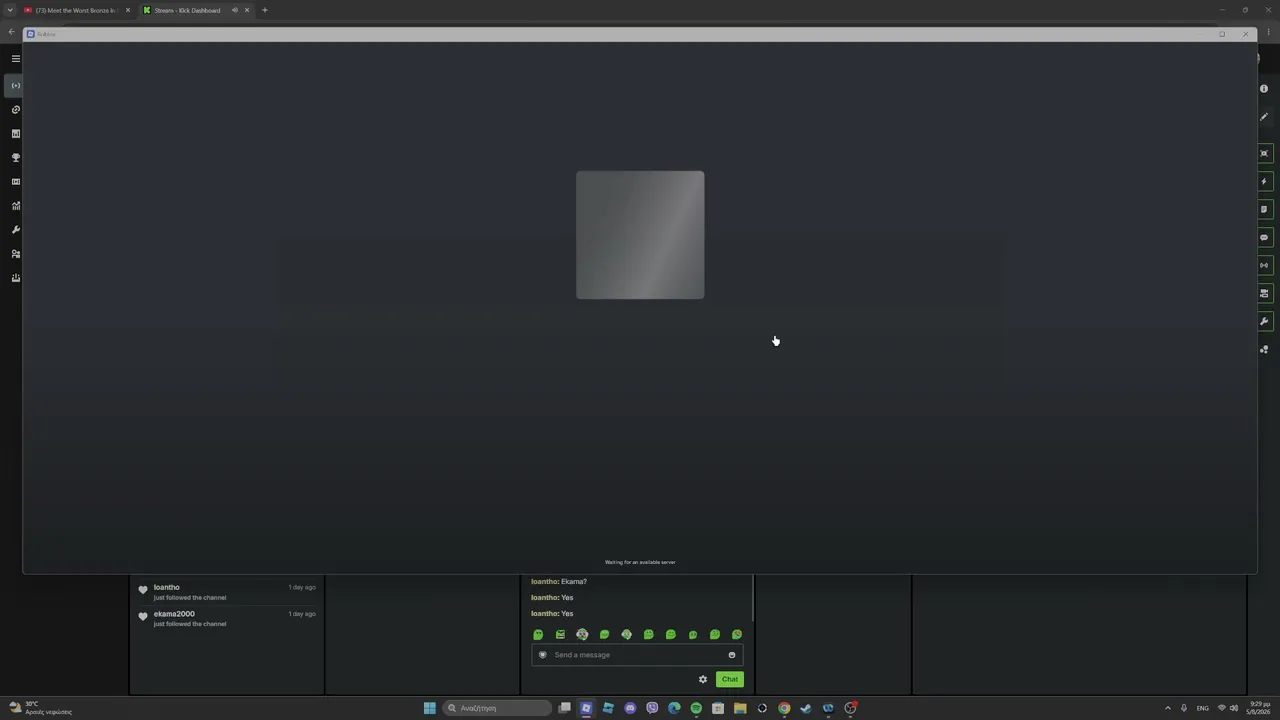Click the shield icon in the message box
1280x720 pixels.
click(x=543, y=655)
